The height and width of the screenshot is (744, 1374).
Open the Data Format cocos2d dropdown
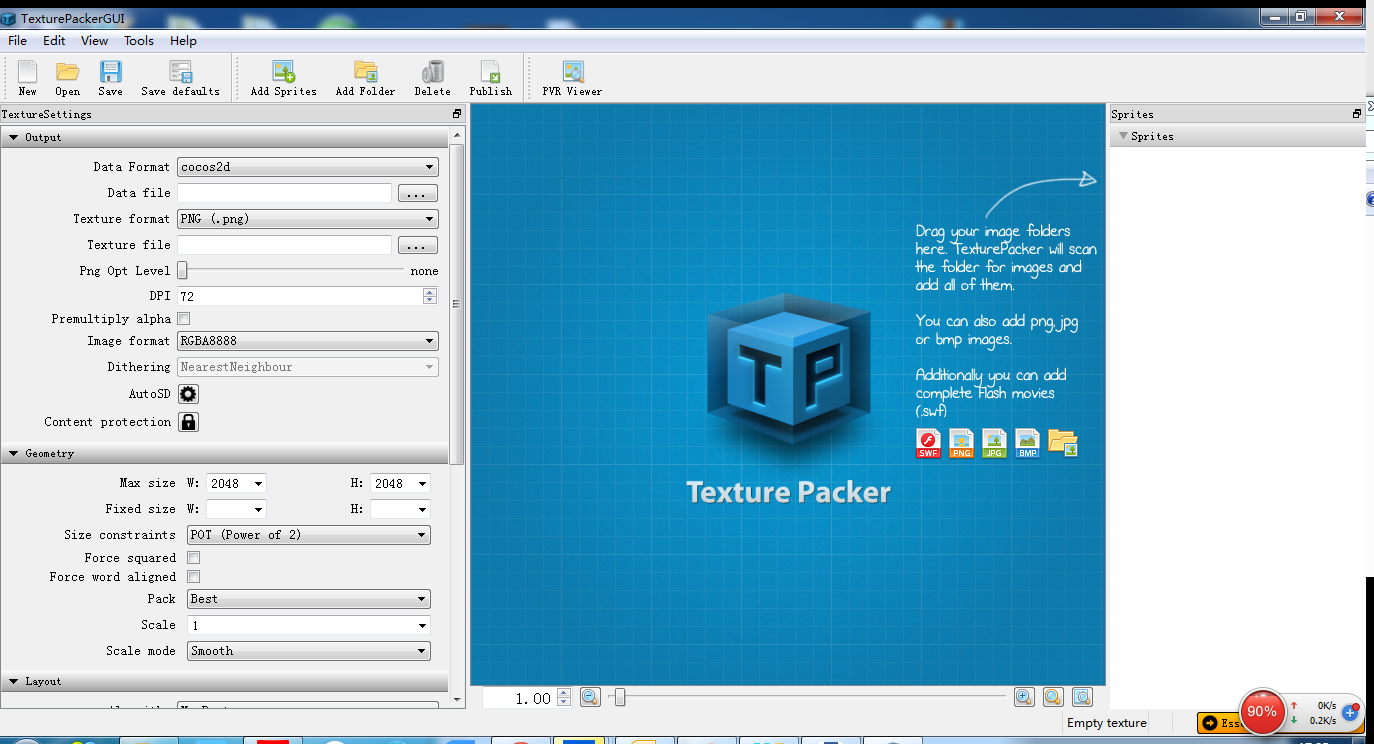point(308,167)
